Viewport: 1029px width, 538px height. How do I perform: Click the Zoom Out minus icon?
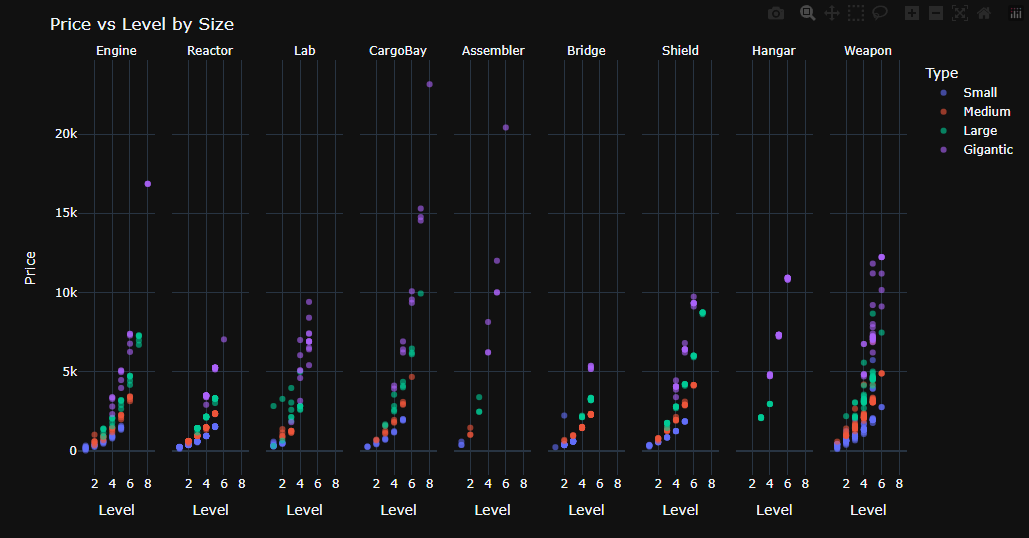click(x=936, y=13)
